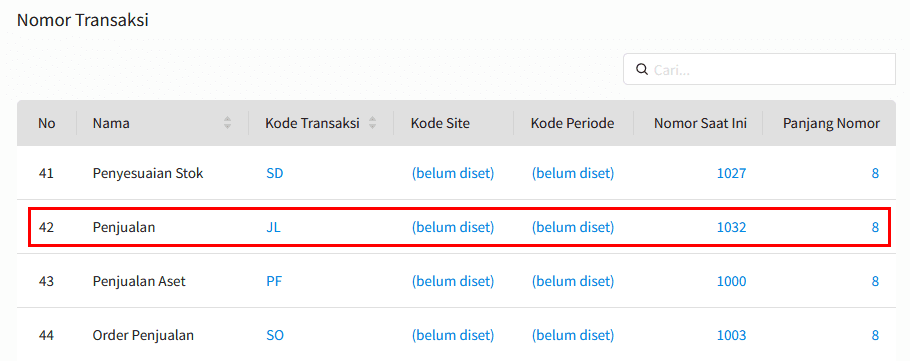This screenshot has height=361, width=910.
Task: Set Kode Periode for Order Penjualan
Action: pos(573,335)
